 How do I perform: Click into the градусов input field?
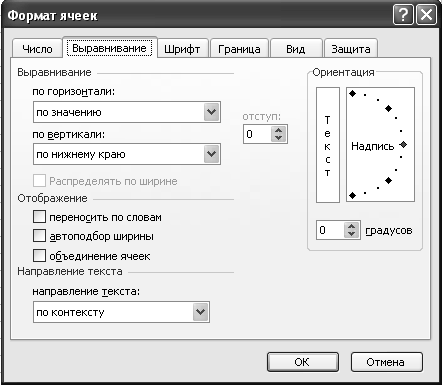330,230
